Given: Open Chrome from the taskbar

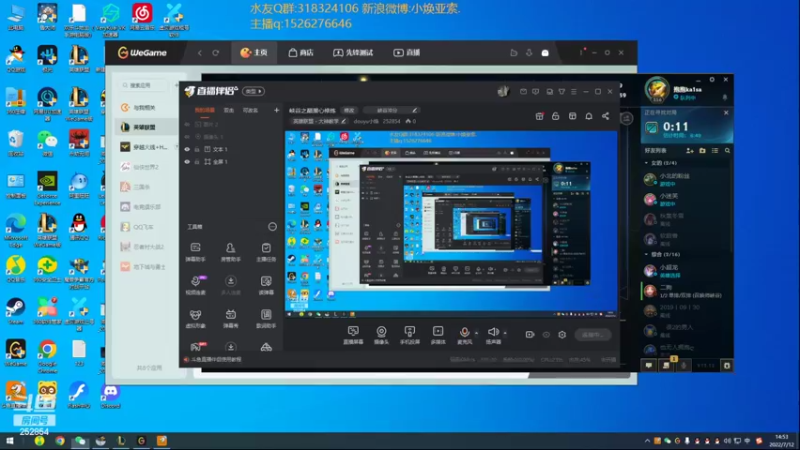Looking at the screenshot, I should tap(60, 441).
